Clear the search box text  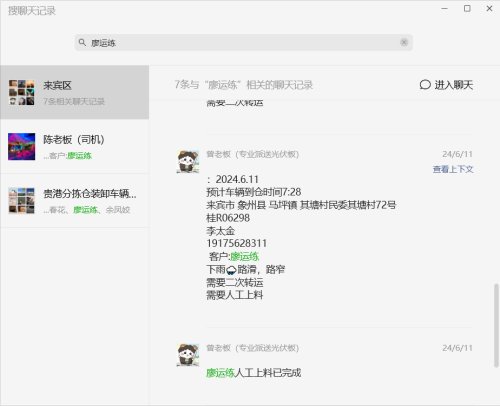(x=404, y=42)
